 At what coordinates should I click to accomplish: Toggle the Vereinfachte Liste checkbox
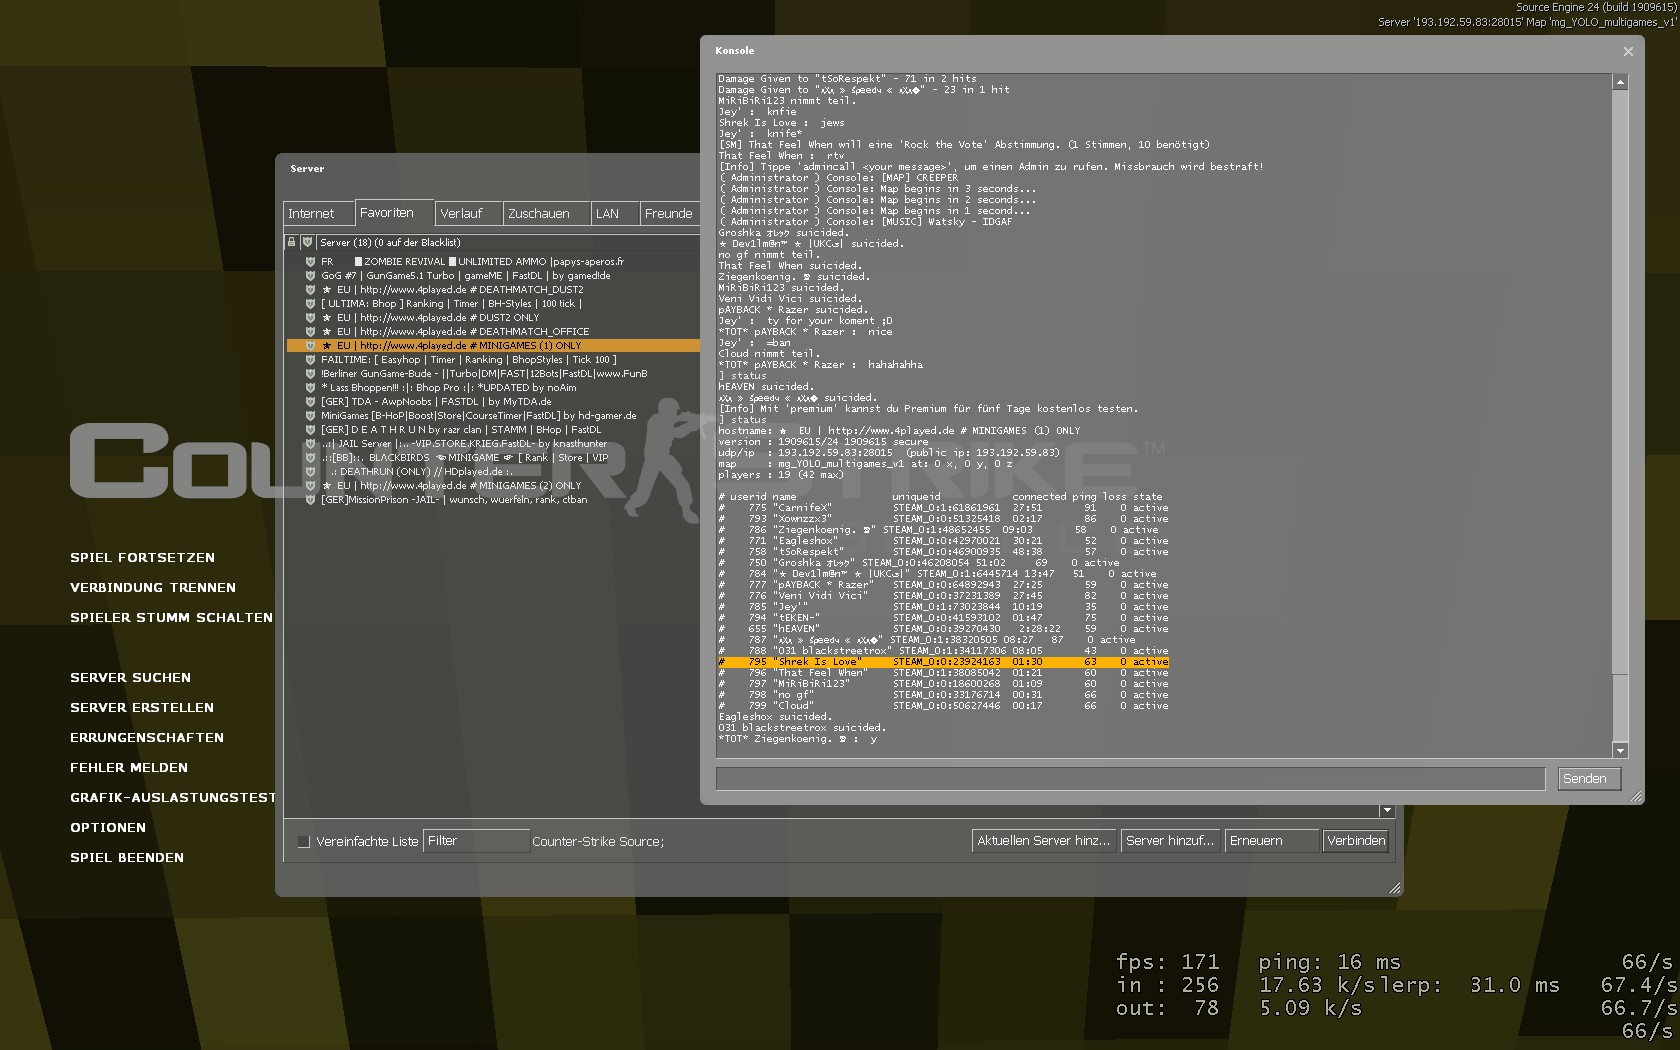(304, 842)
